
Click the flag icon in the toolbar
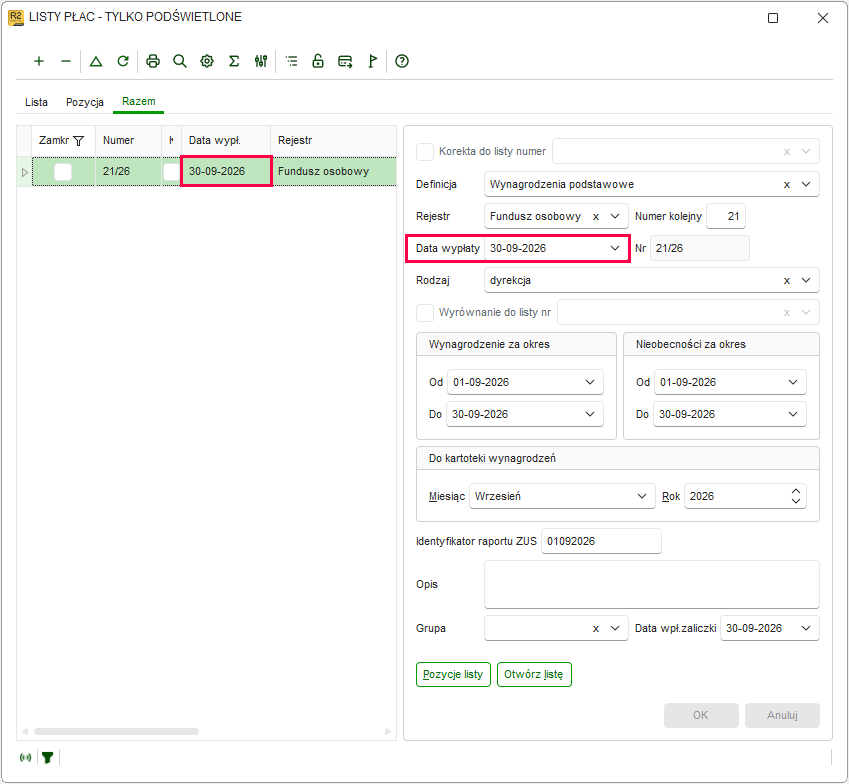click(x=373, y=61)
